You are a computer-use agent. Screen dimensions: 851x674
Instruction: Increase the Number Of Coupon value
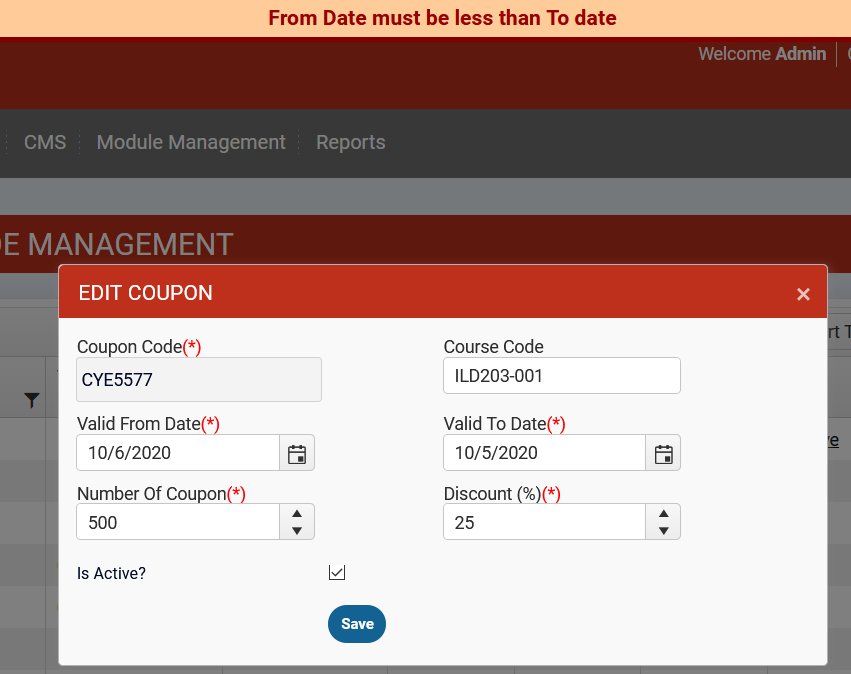point(297,514)
